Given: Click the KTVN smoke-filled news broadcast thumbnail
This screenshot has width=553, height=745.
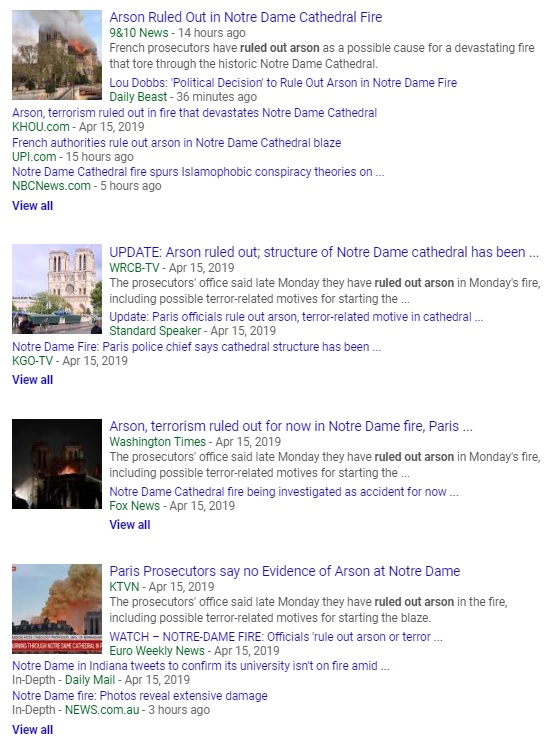Looking at the screenshot, I should tap(57, 609).
